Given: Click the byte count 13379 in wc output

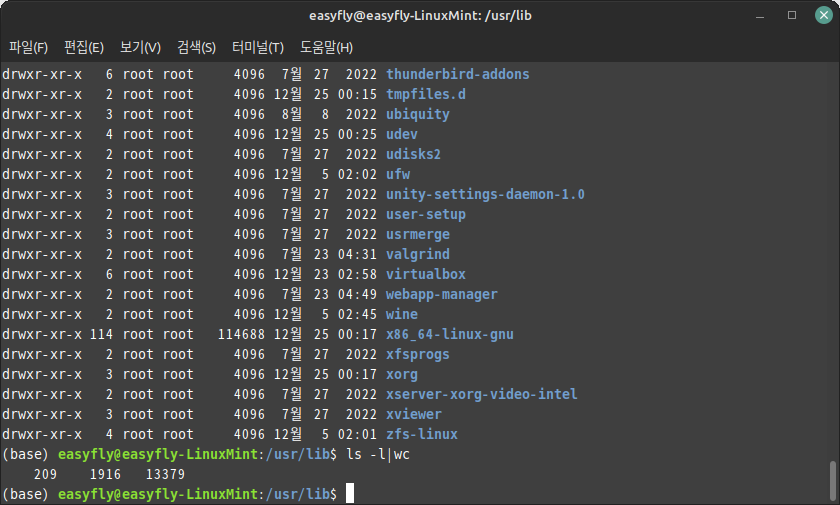Looking at the screenshot, I should click(x=165, y=474).
